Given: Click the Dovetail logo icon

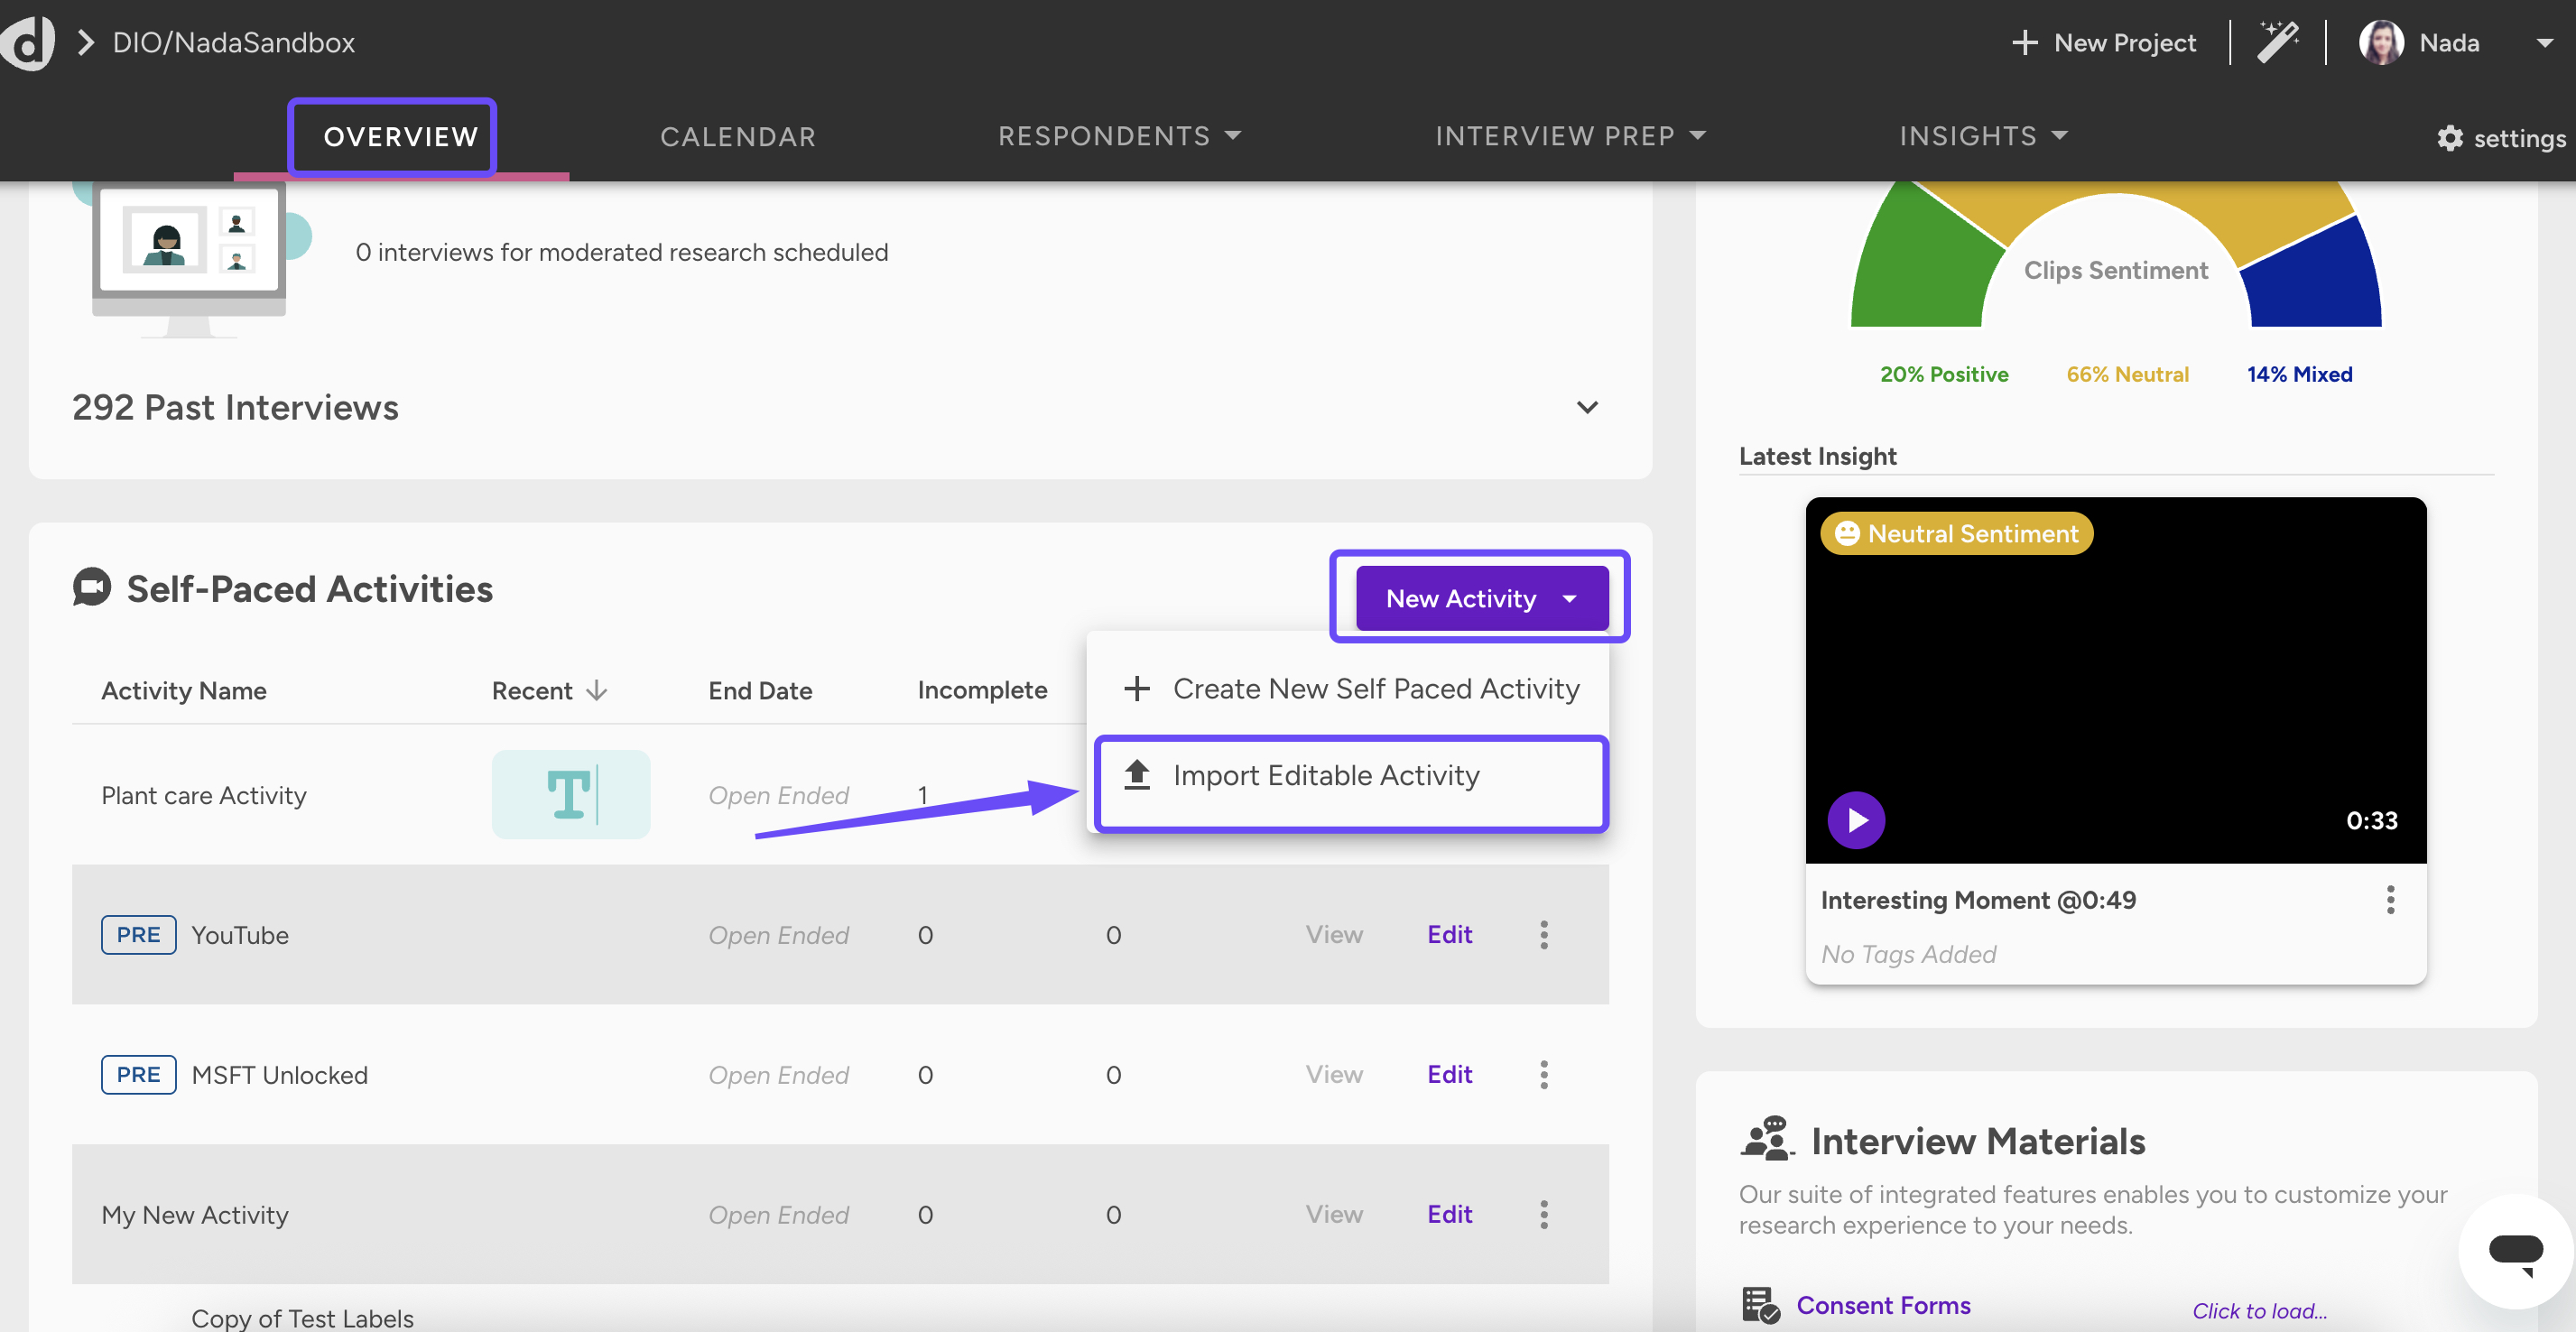Looking at the screenshot, I should (28, 42).
